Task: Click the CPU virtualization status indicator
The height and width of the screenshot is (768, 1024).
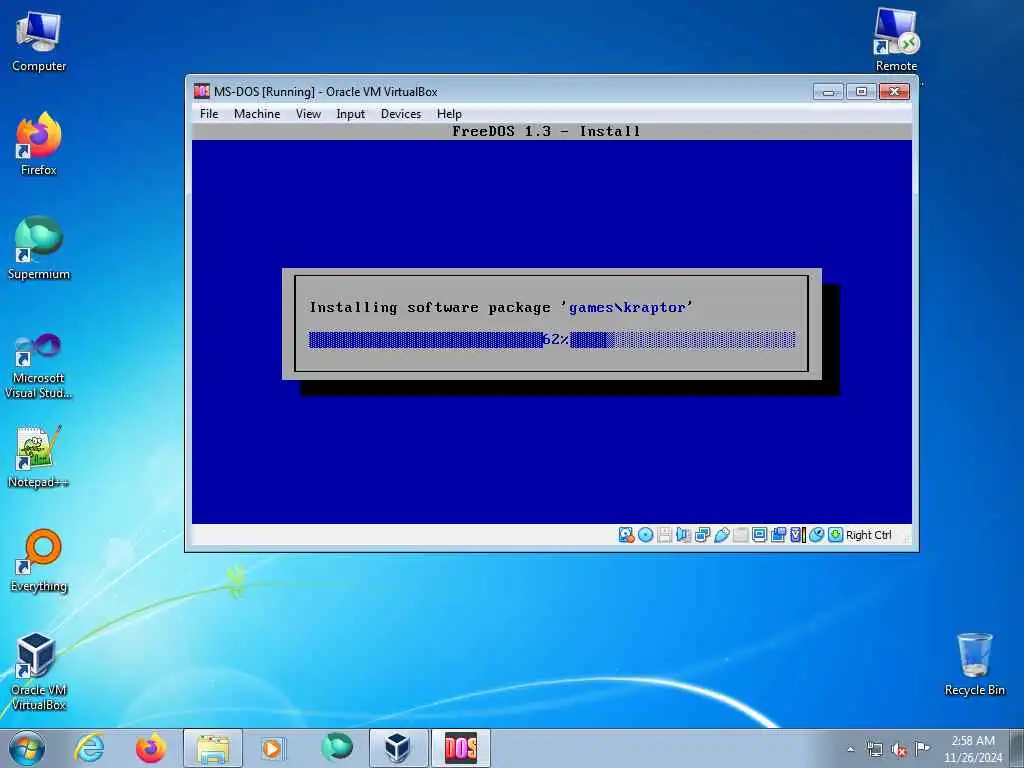Action: 798,535
